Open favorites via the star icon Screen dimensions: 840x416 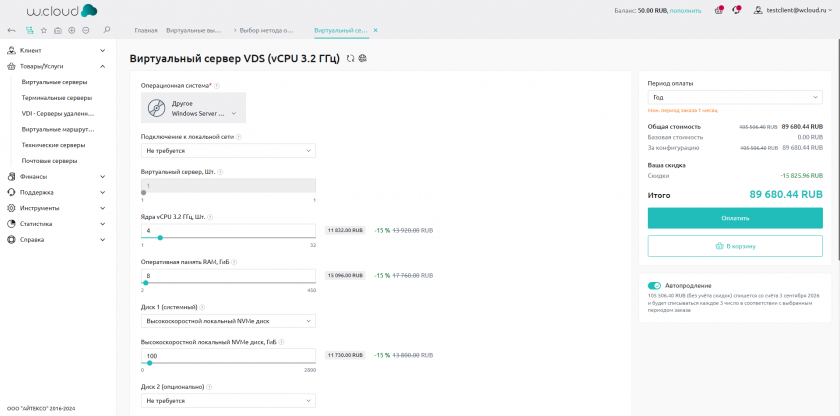pyautogui.click(x=44, y=31)
